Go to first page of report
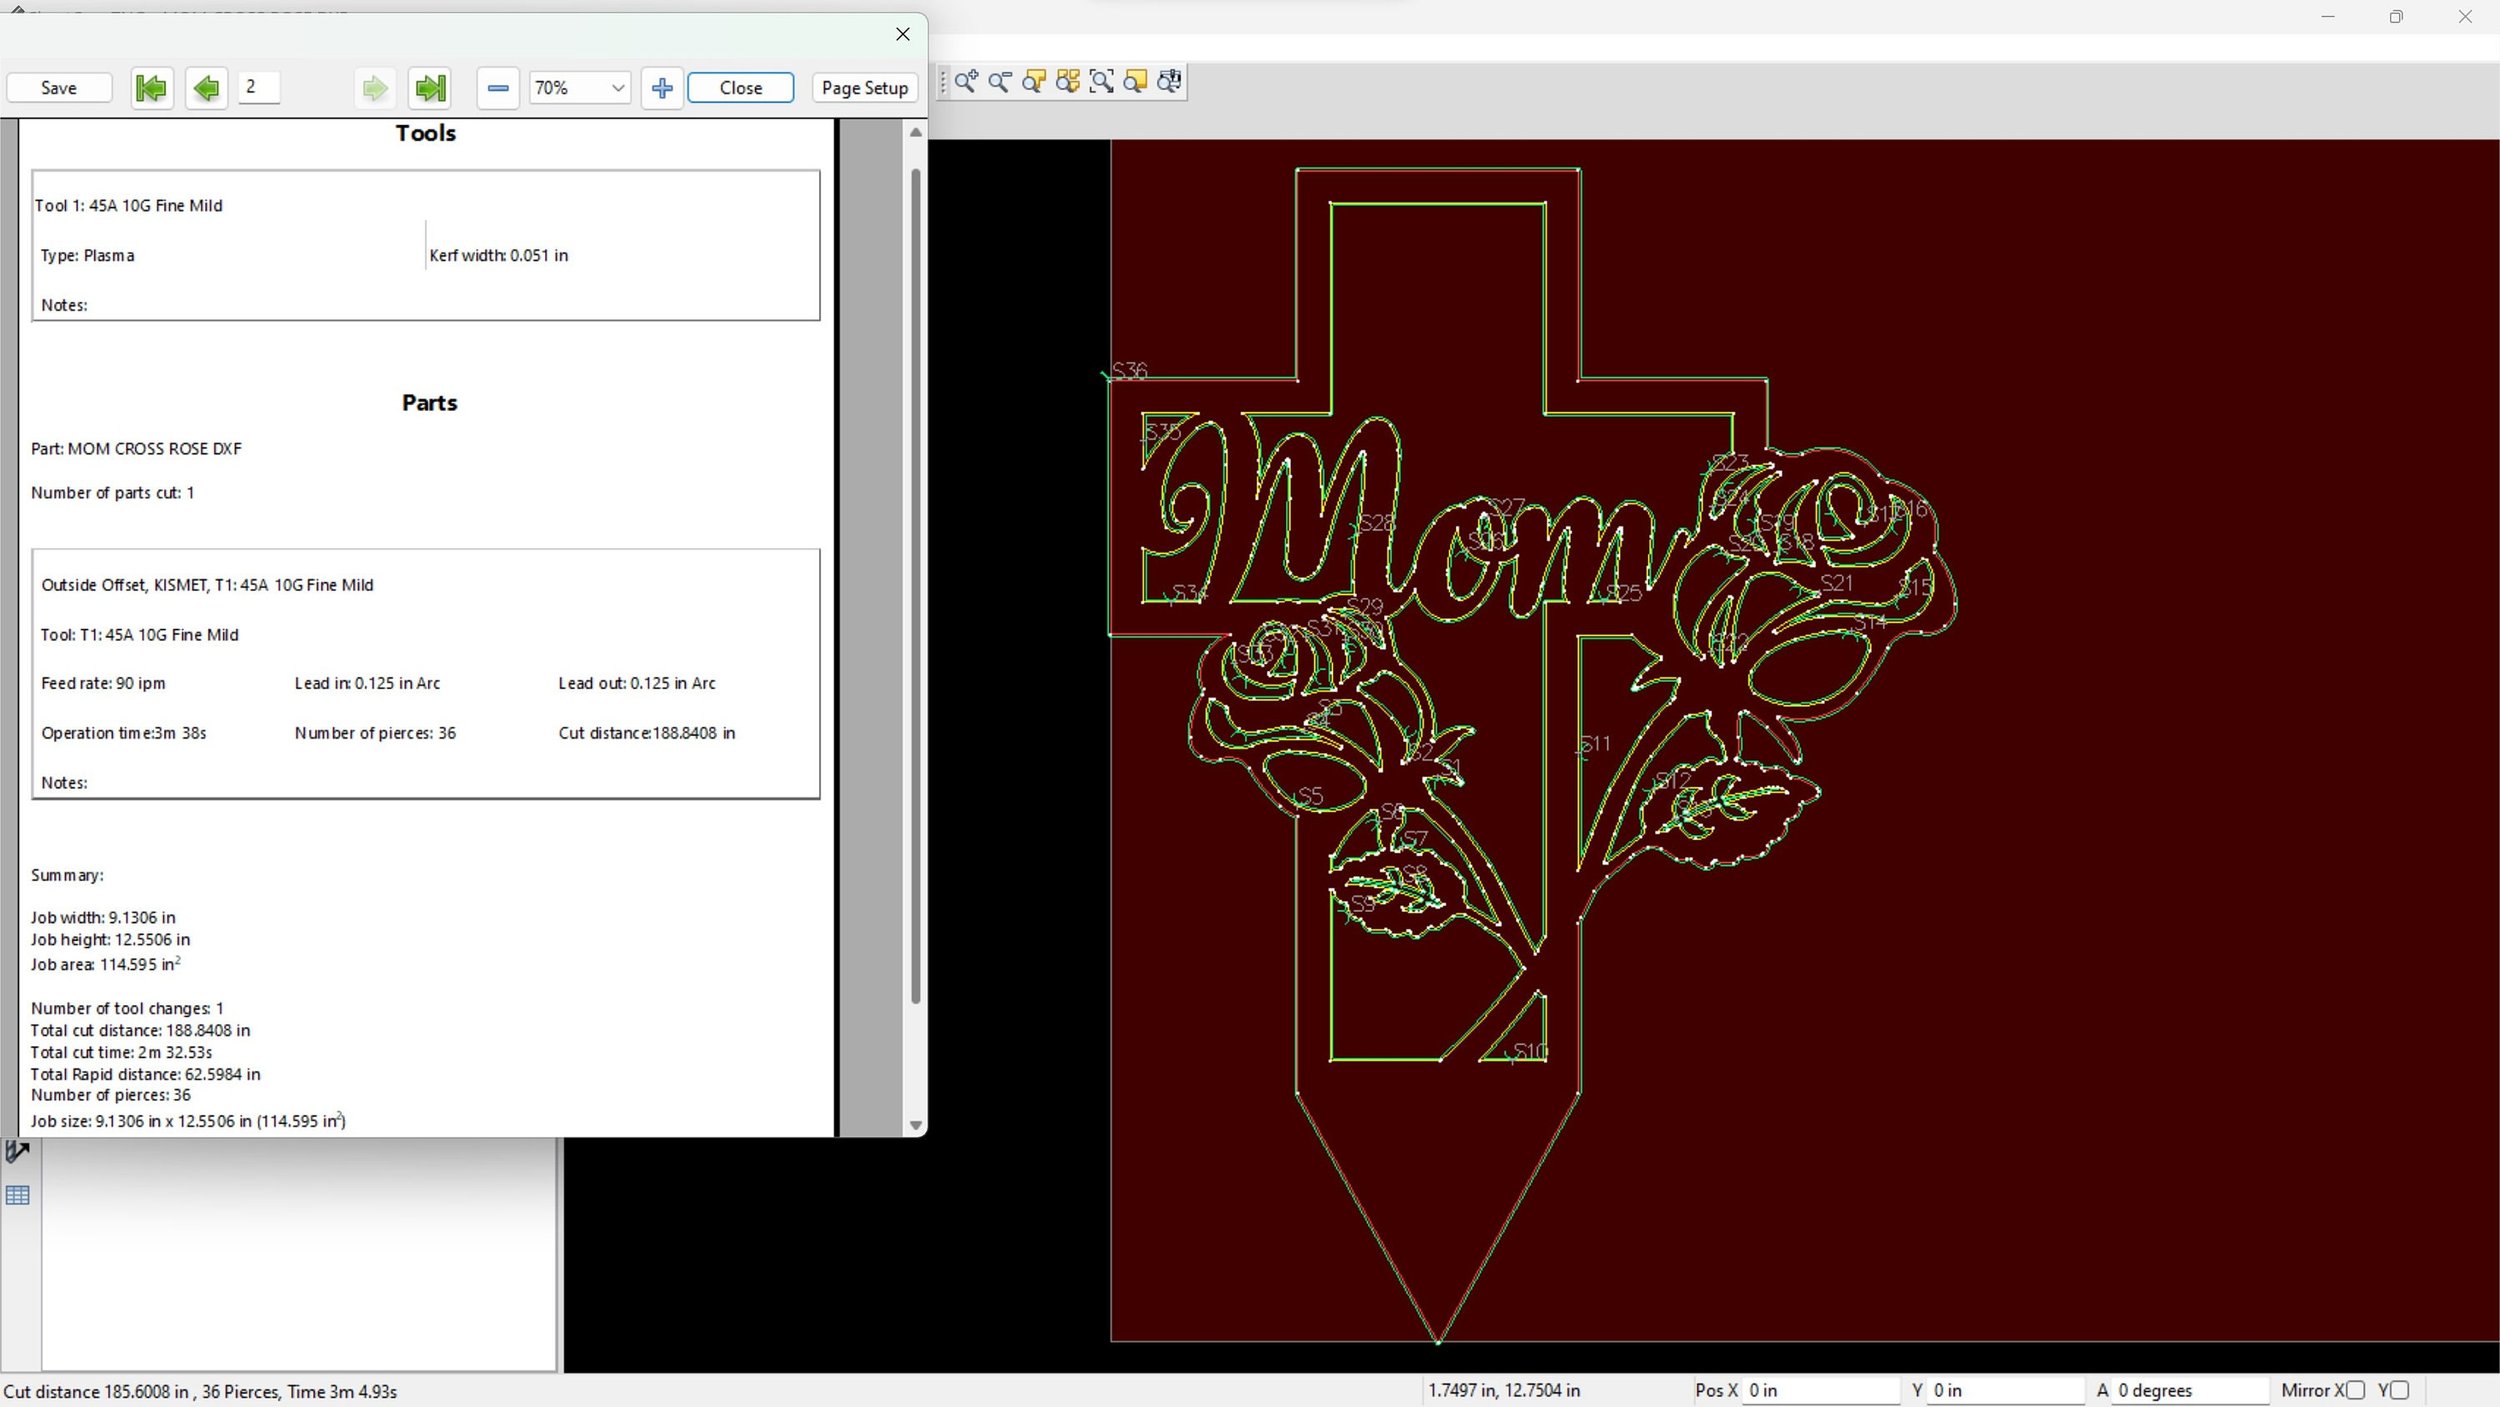 152,88
